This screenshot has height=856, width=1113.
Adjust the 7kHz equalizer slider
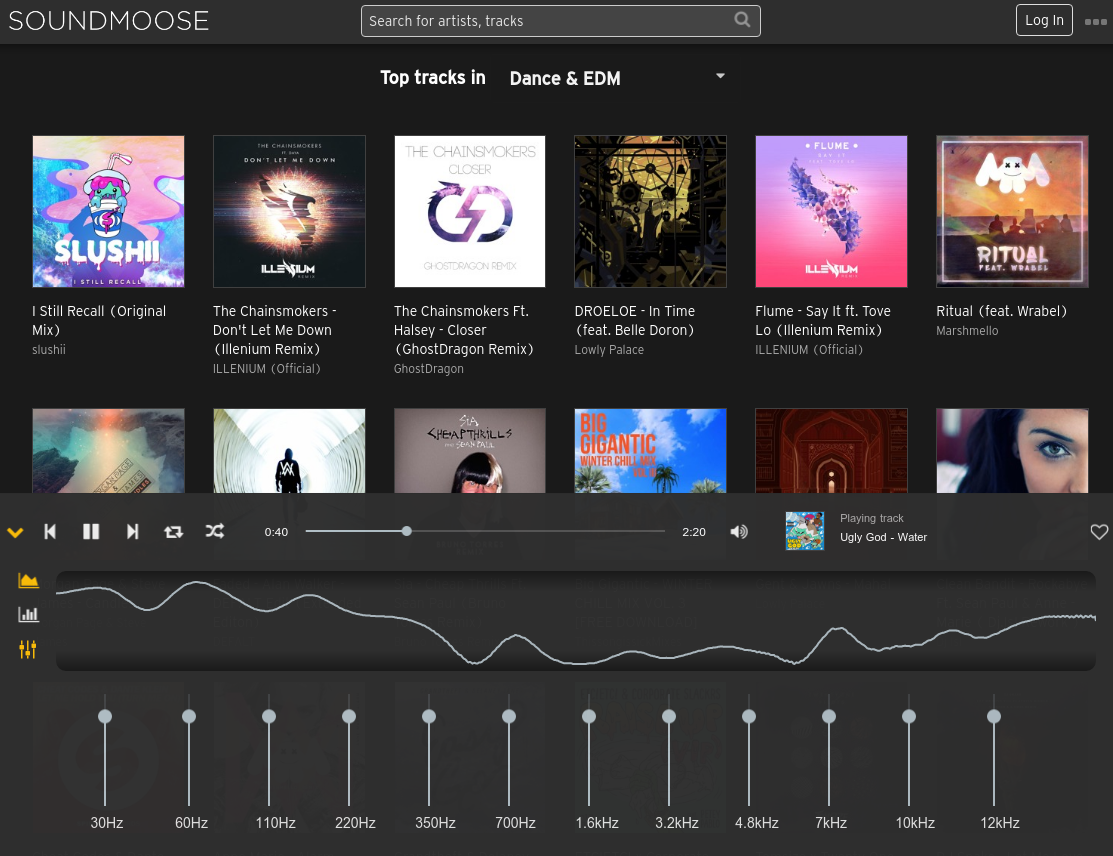(829, 717)
